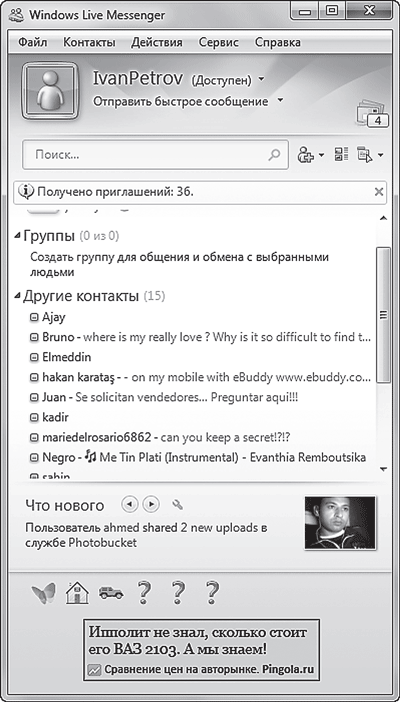Click Отправить быстрое сообщение text
This screenshot has height=702, width=400.
click(181, 102)
